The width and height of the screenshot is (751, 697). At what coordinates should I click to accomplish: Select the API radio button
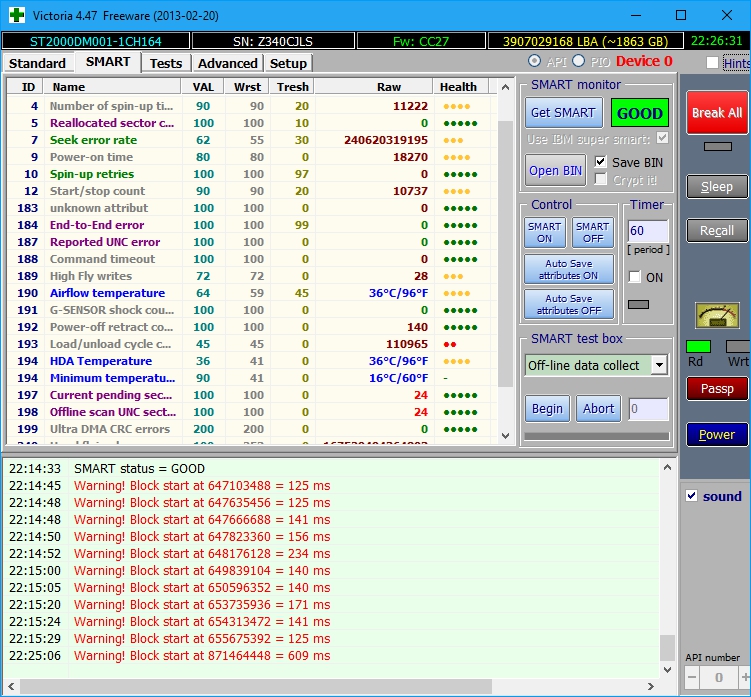click(x=534, y=61)
